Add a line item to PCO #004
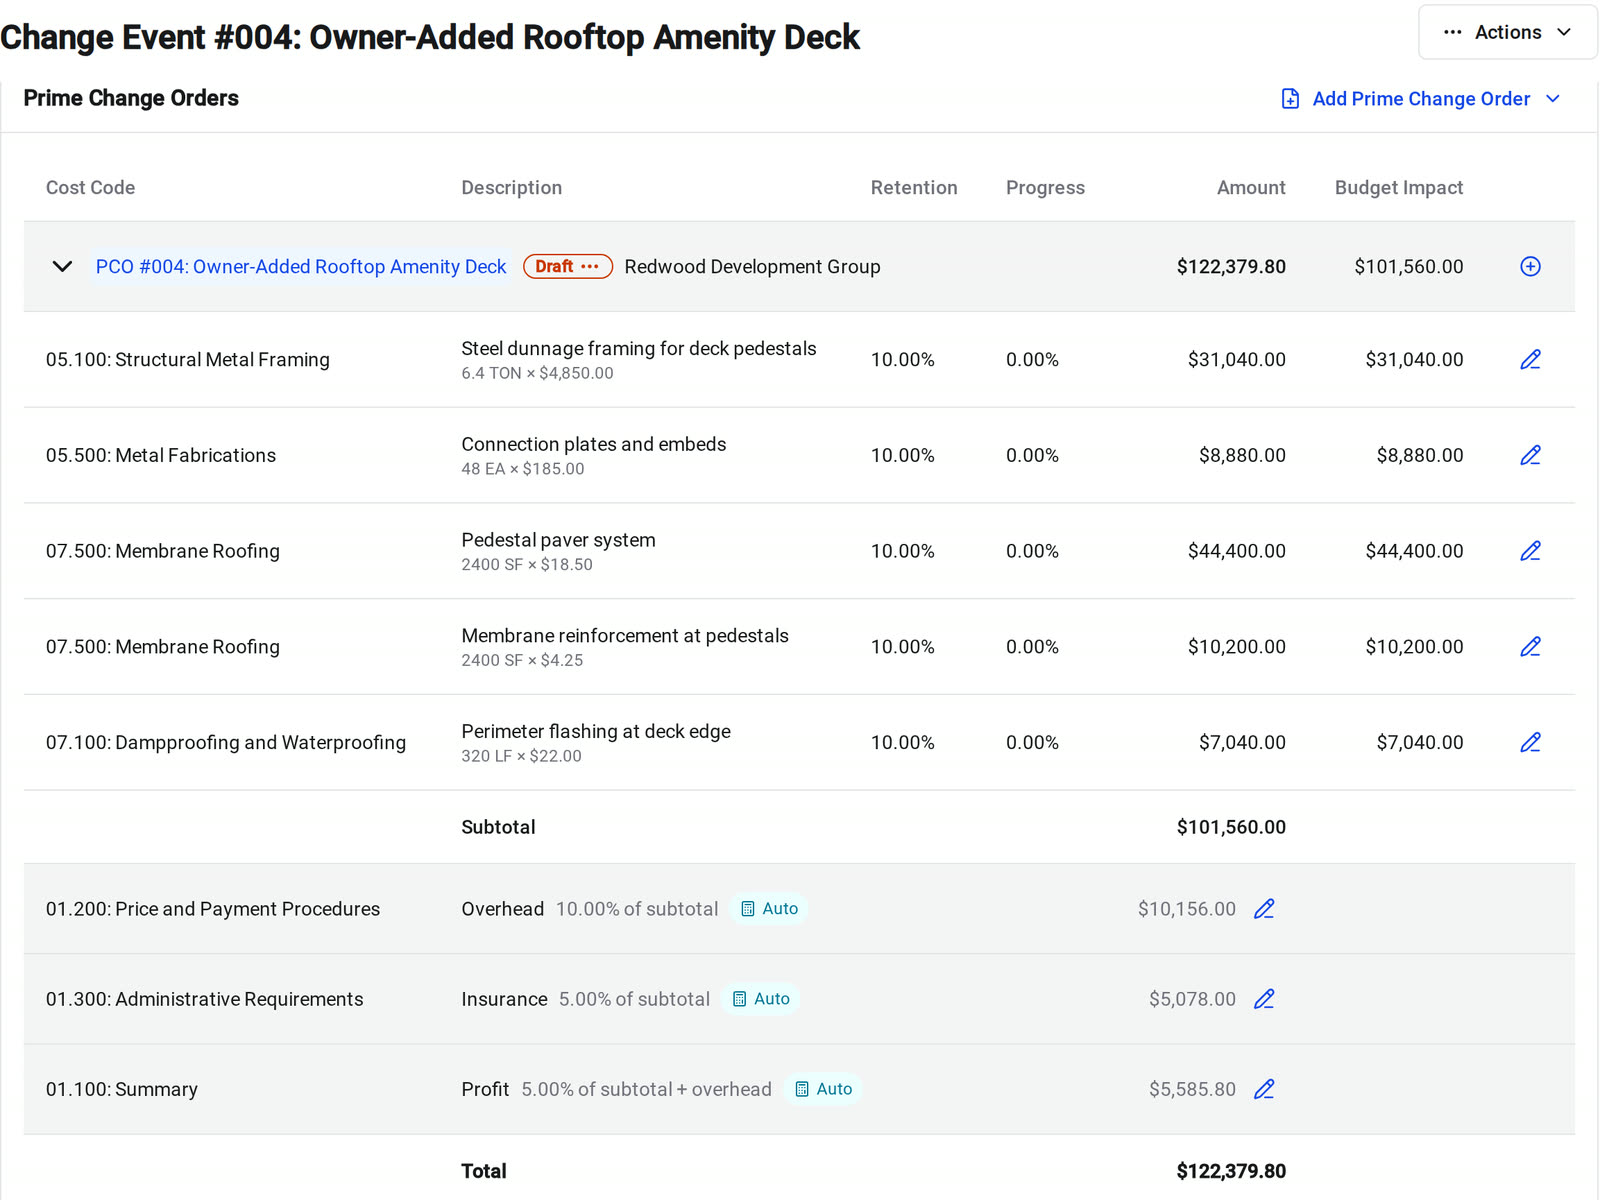Screen dimensions: 1600x1200 (1530, 266)
